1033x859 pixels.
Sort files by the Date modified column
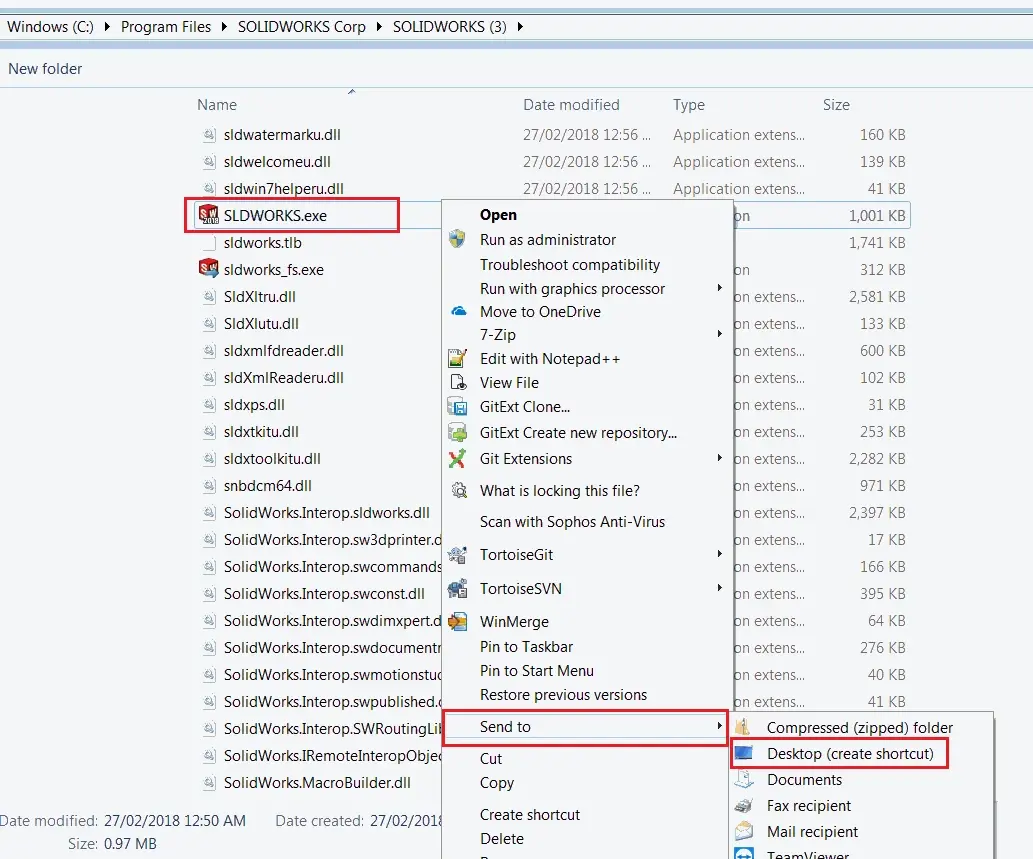[x=571, y=105]
